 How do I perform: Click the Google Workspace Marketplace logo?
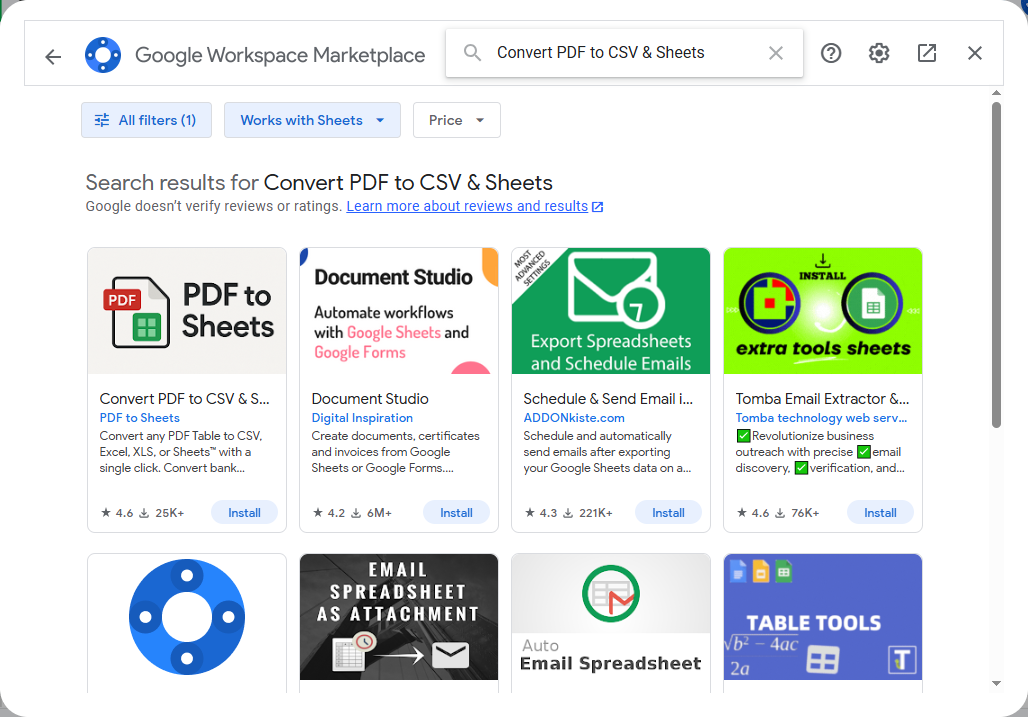pos(103,54)
